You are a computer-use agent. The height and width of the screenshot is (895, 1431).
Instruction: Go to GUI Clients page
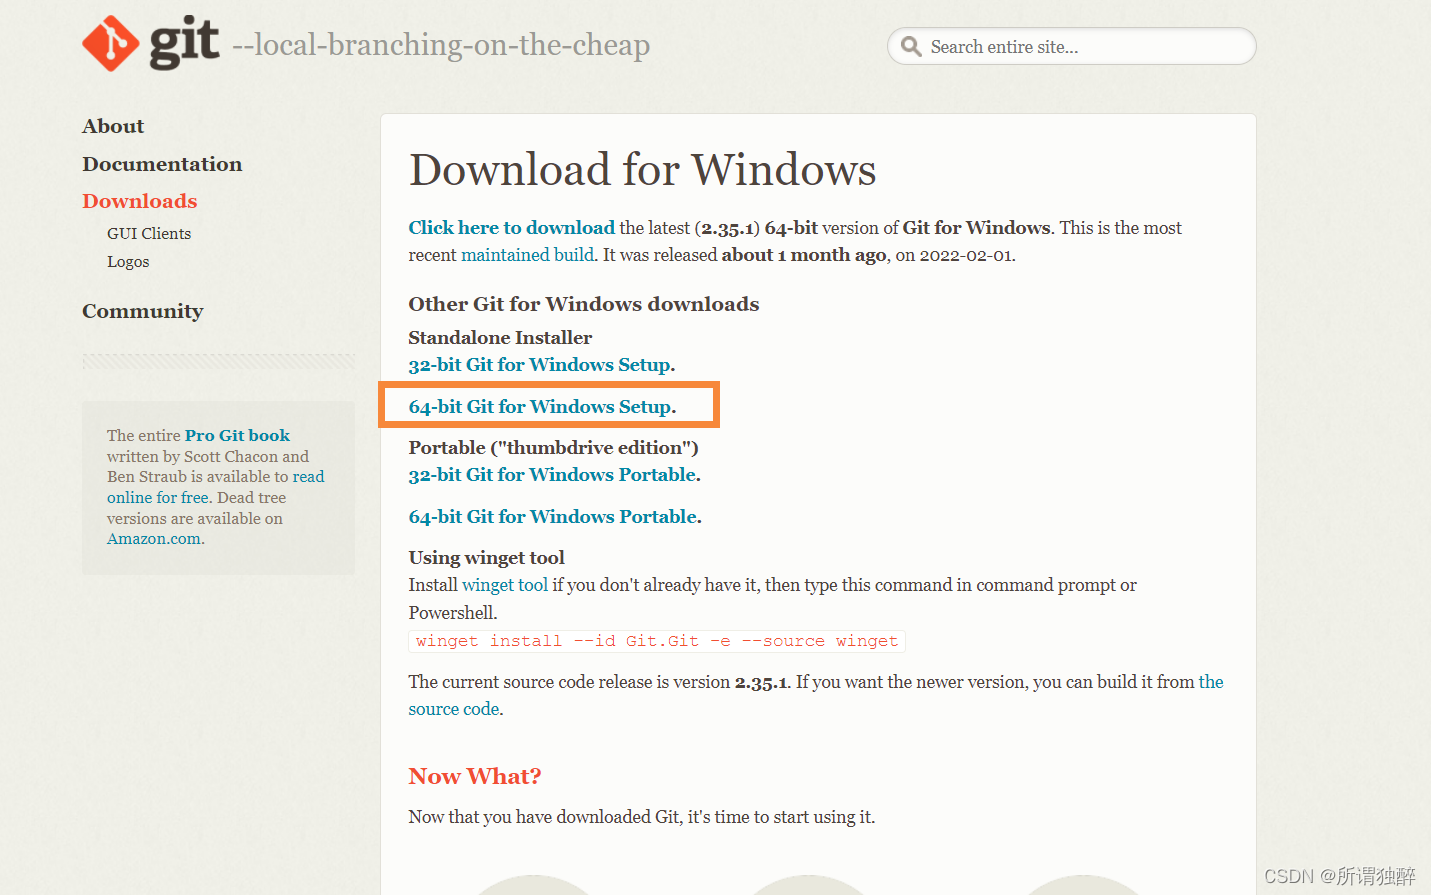point(149,233)
